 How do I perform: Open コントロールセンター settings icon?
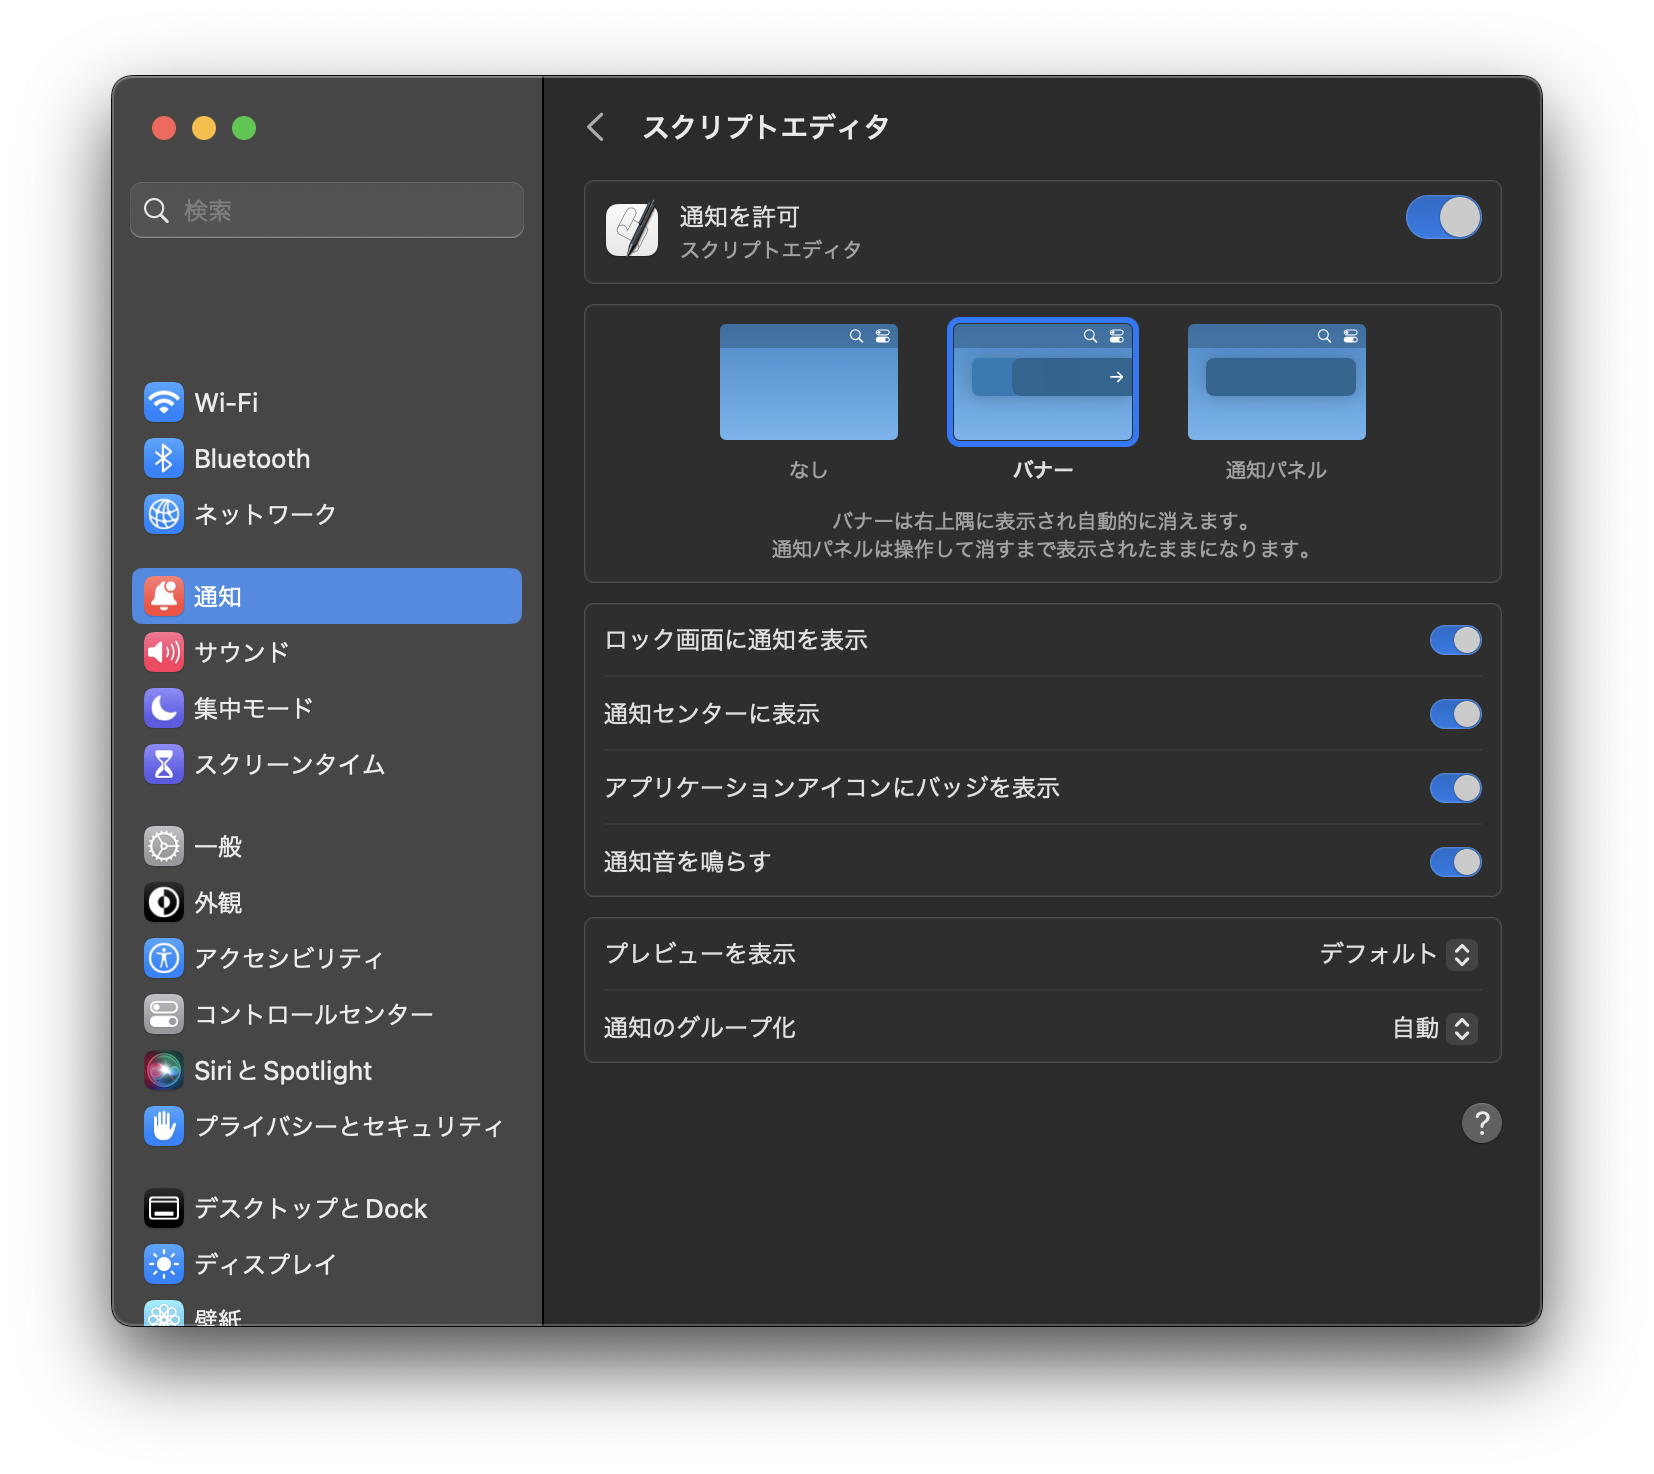tap(163, 1013)
